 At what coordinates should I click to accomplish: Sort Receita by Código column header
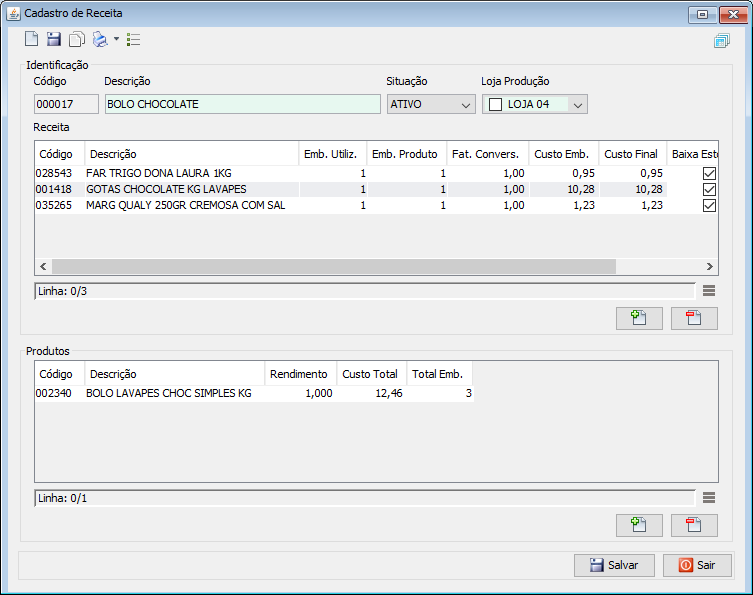click(60, 154)
